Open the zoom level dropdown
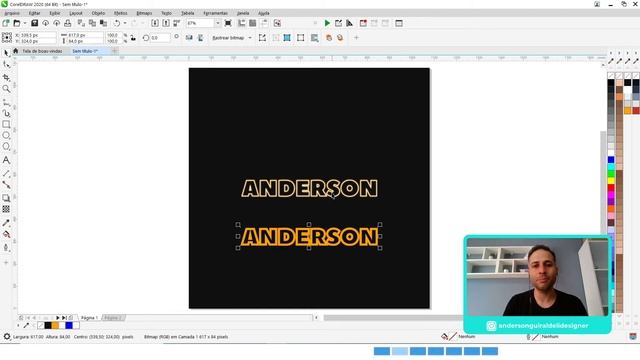Screen dimensions: 640x360 coord(218,23)
